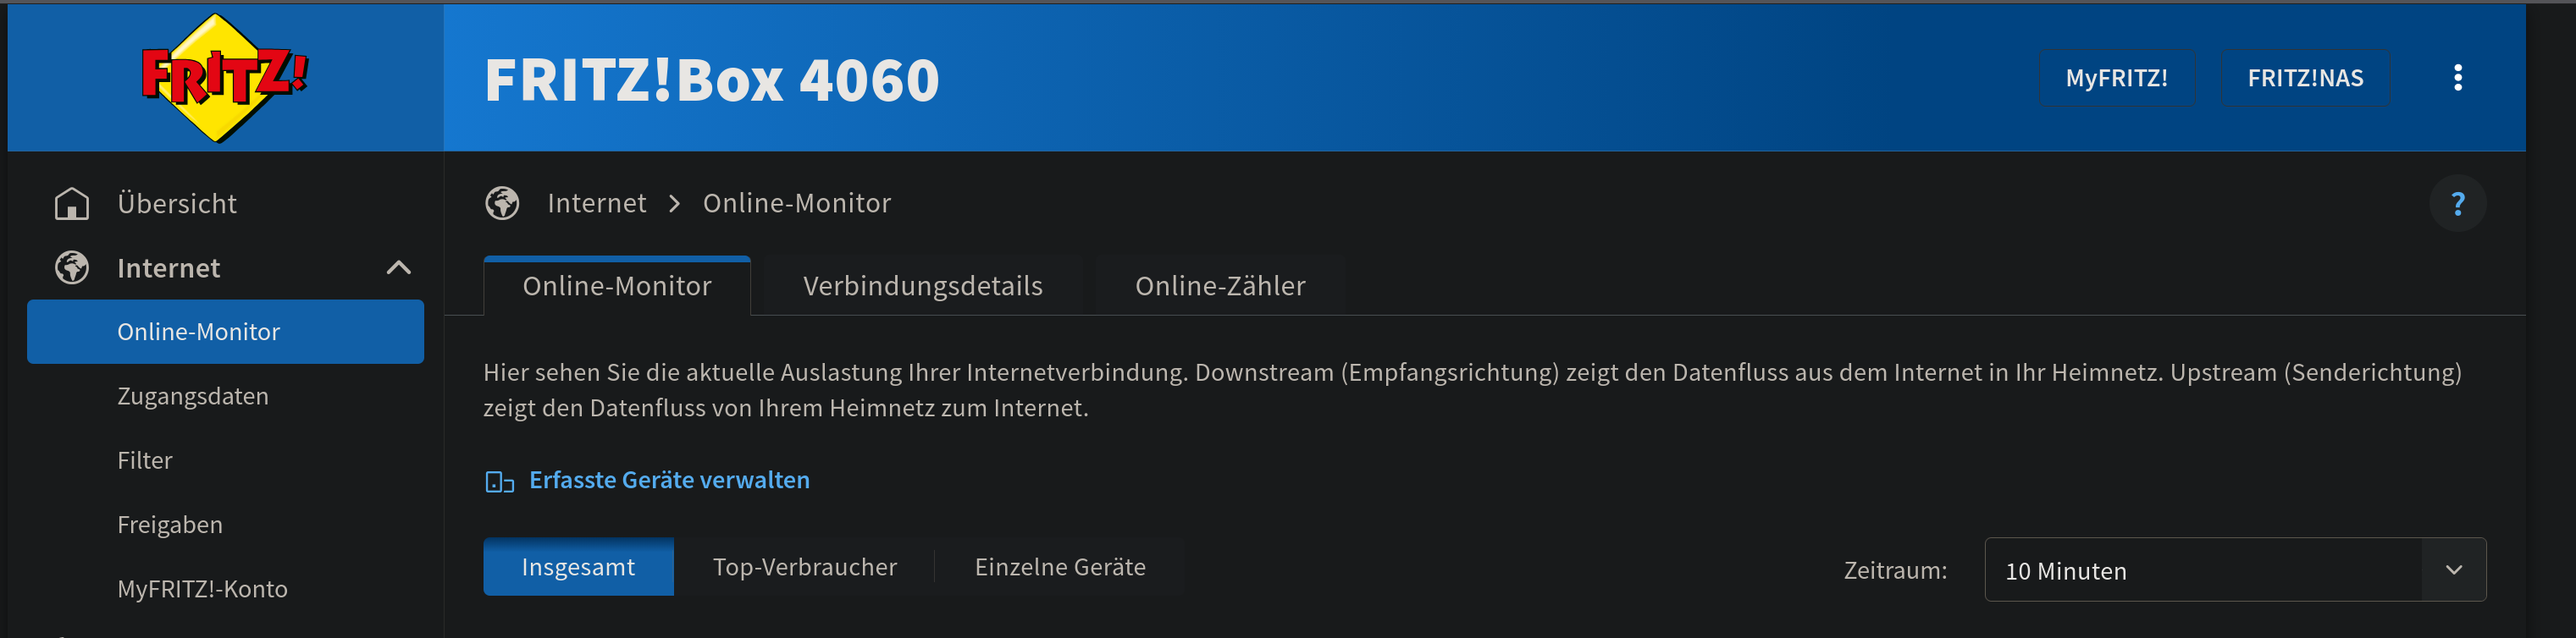Switch view to Top-Verbraucher

tap(805, 567)
